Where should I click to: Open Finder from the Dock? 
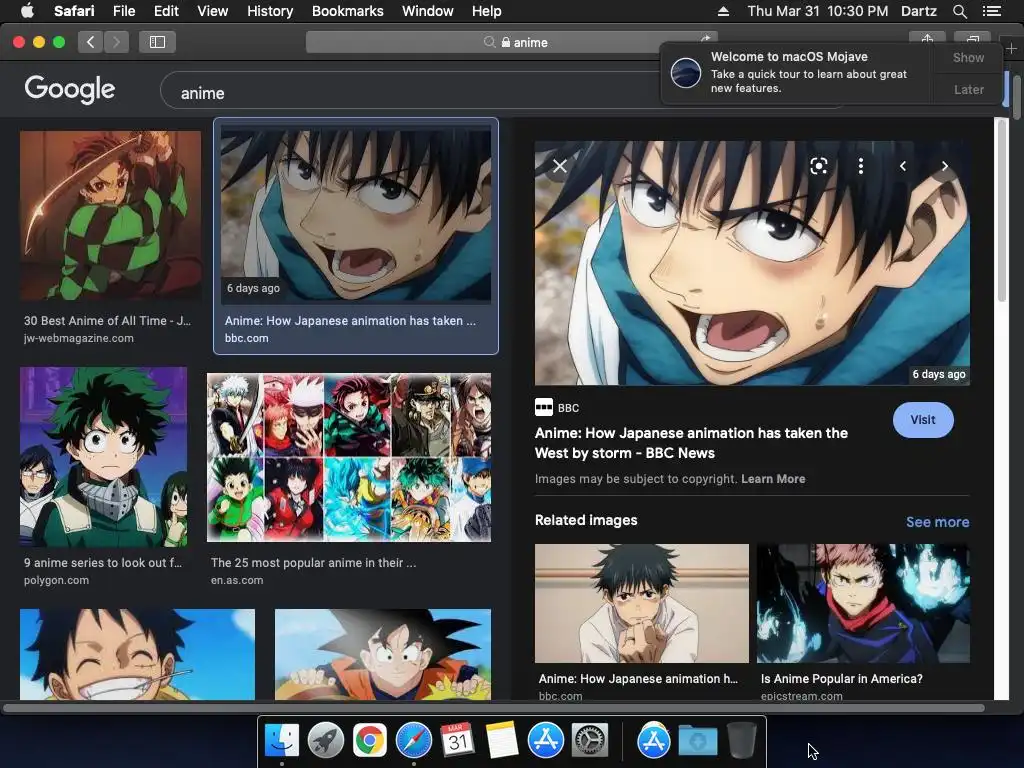281,740
